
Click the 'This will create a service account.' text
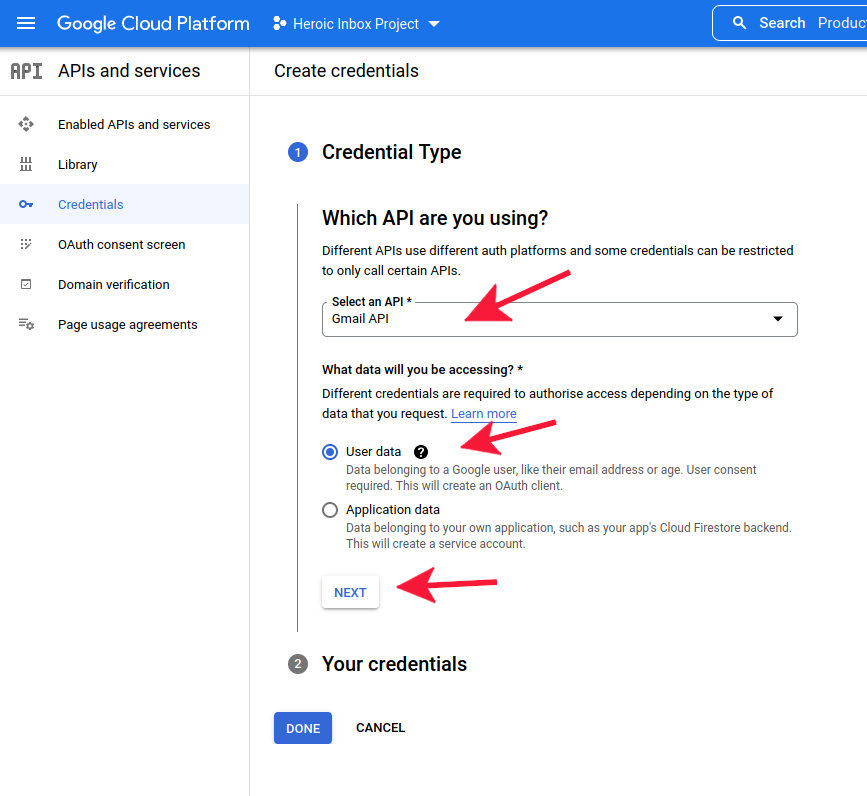tap(436, 544)
